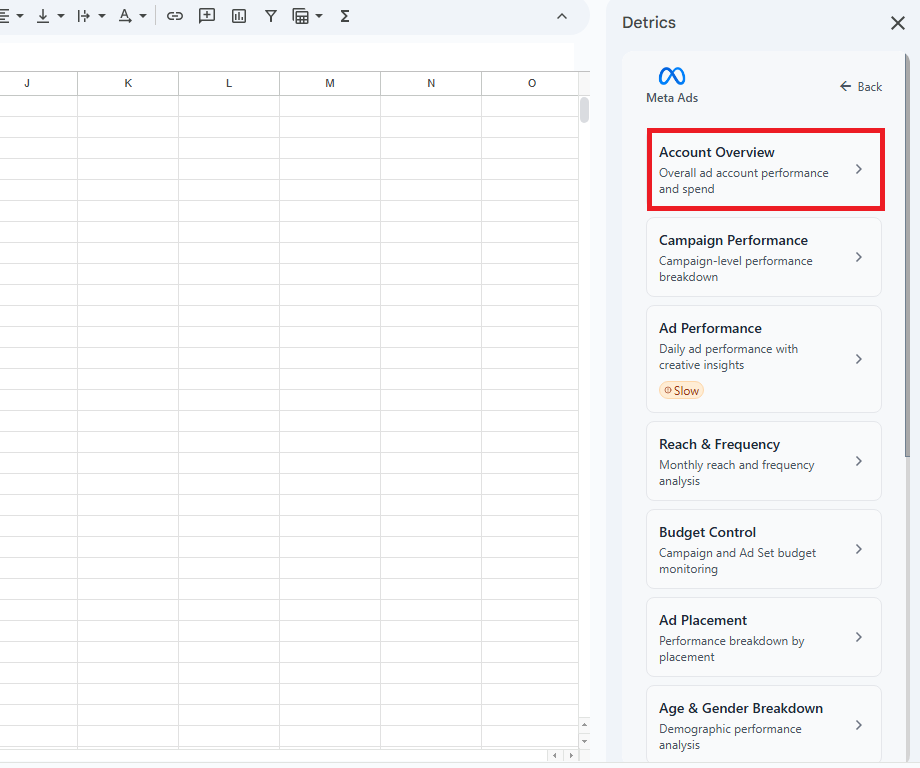Click 'Overall ad account performance and spend' text
This screenshot has height=768, width=920.
743,181
